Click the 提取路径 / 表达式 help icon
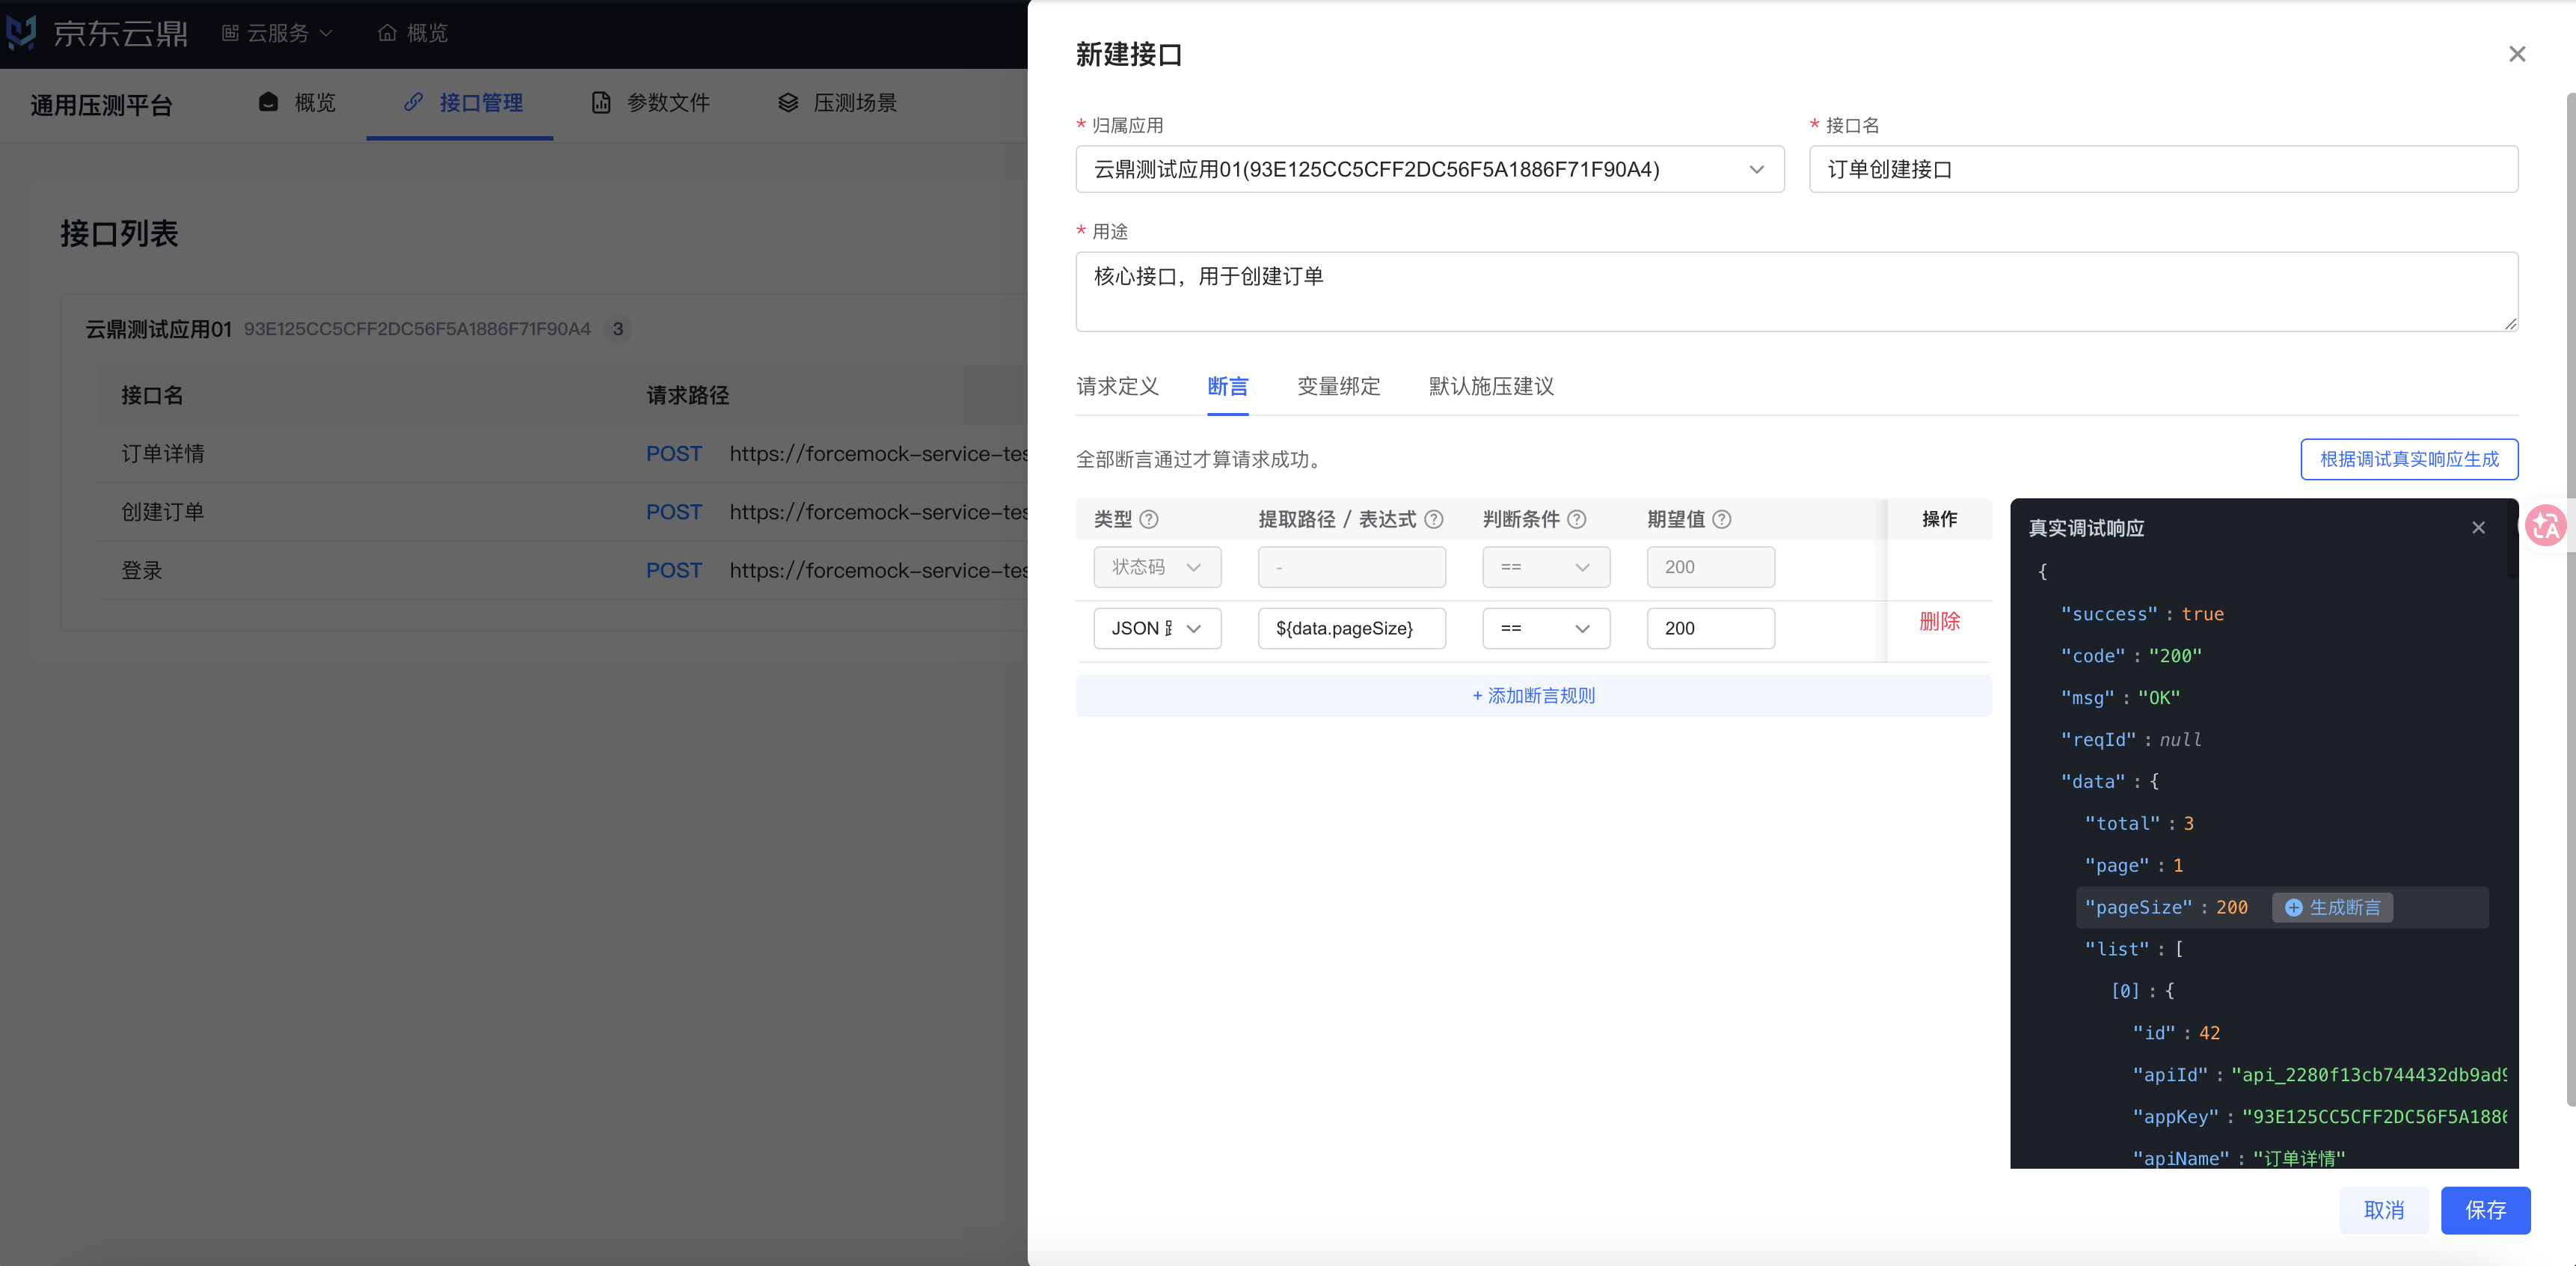The image size is (2576, 1266). tap(1433, 519)
